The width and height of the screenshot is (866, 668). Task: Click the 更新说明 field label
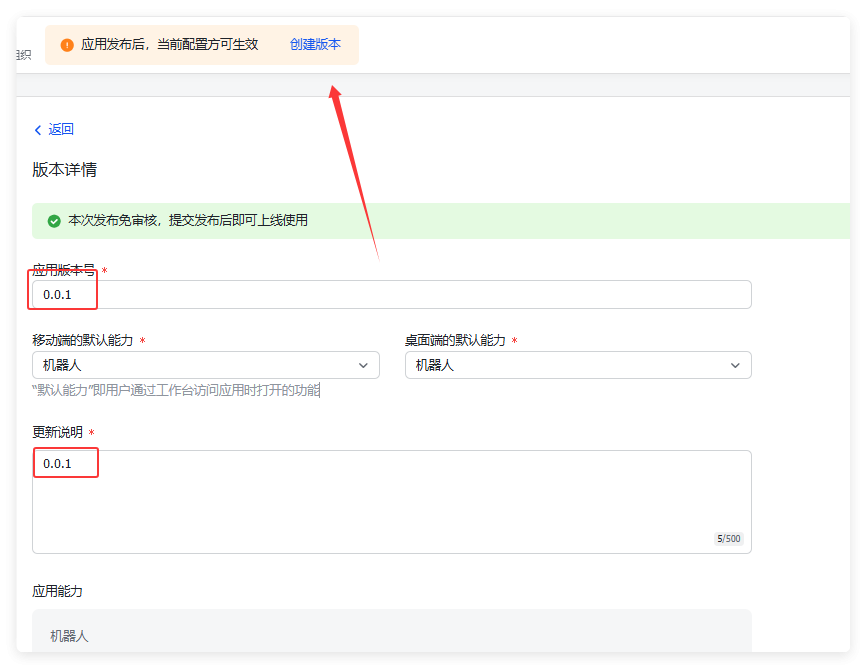click(57, 433)
